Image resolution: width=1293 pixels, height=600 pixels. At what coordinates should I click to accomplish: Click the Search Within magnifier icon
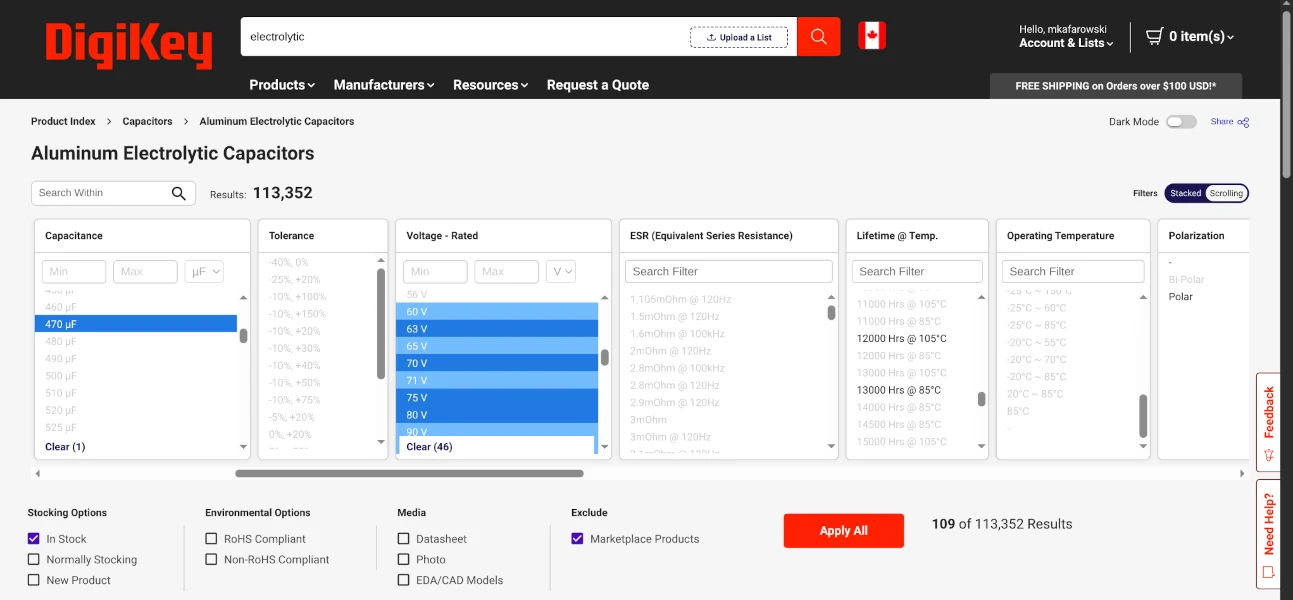[x=179, y=192]
